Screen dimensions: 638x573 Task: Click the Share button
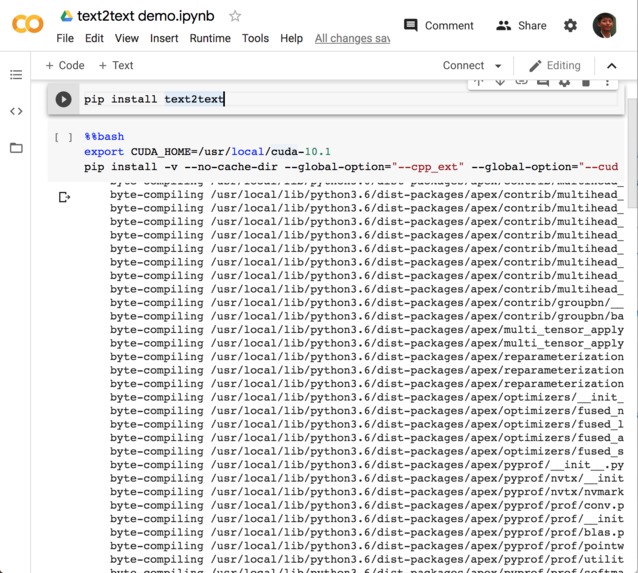(x=521, y=26)
